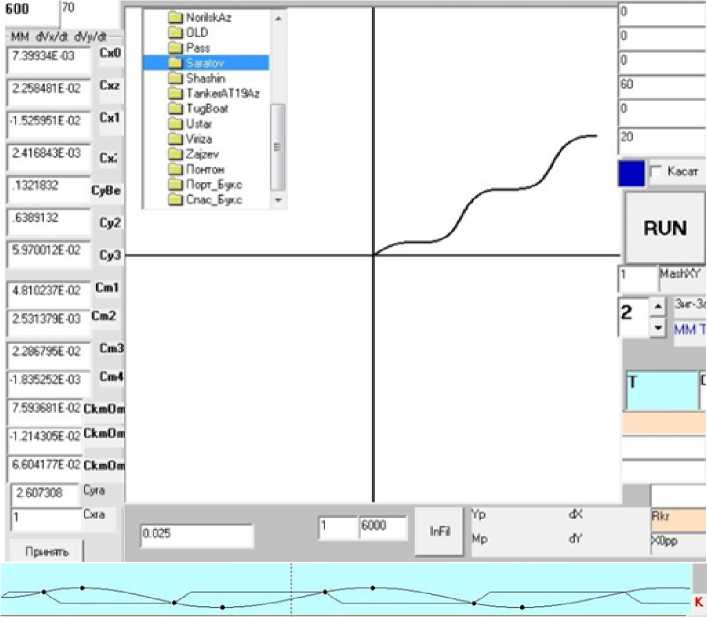Select the highlighted Saratov folder
Screen dimensions: 707x617
pyautogui.click(x=206, y=63)
